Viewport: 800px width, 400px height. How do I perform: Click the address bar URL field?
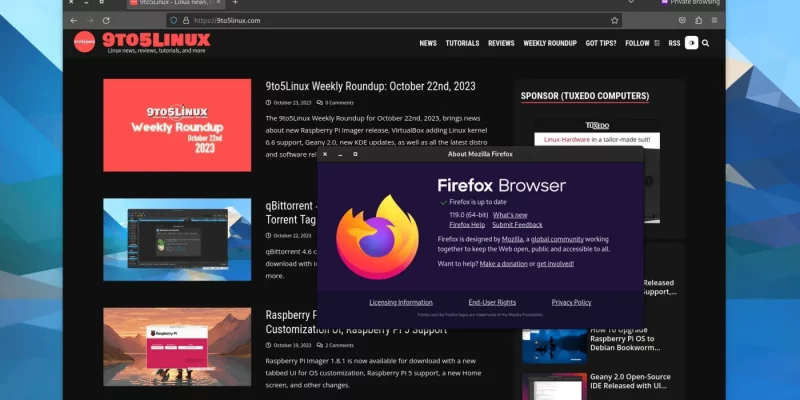click(x=393, y=20)
